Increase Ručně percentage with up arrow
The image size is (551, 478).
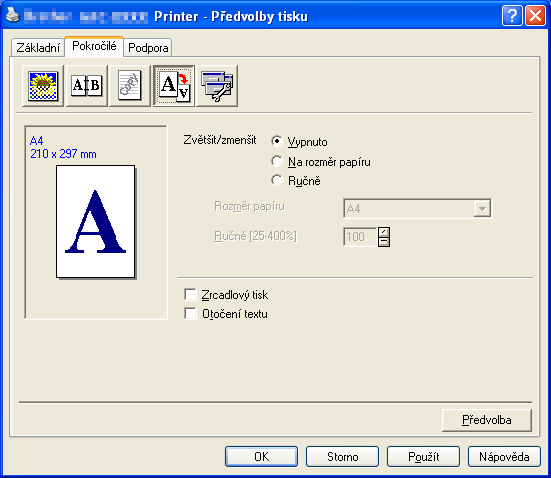tap(384, 232)
